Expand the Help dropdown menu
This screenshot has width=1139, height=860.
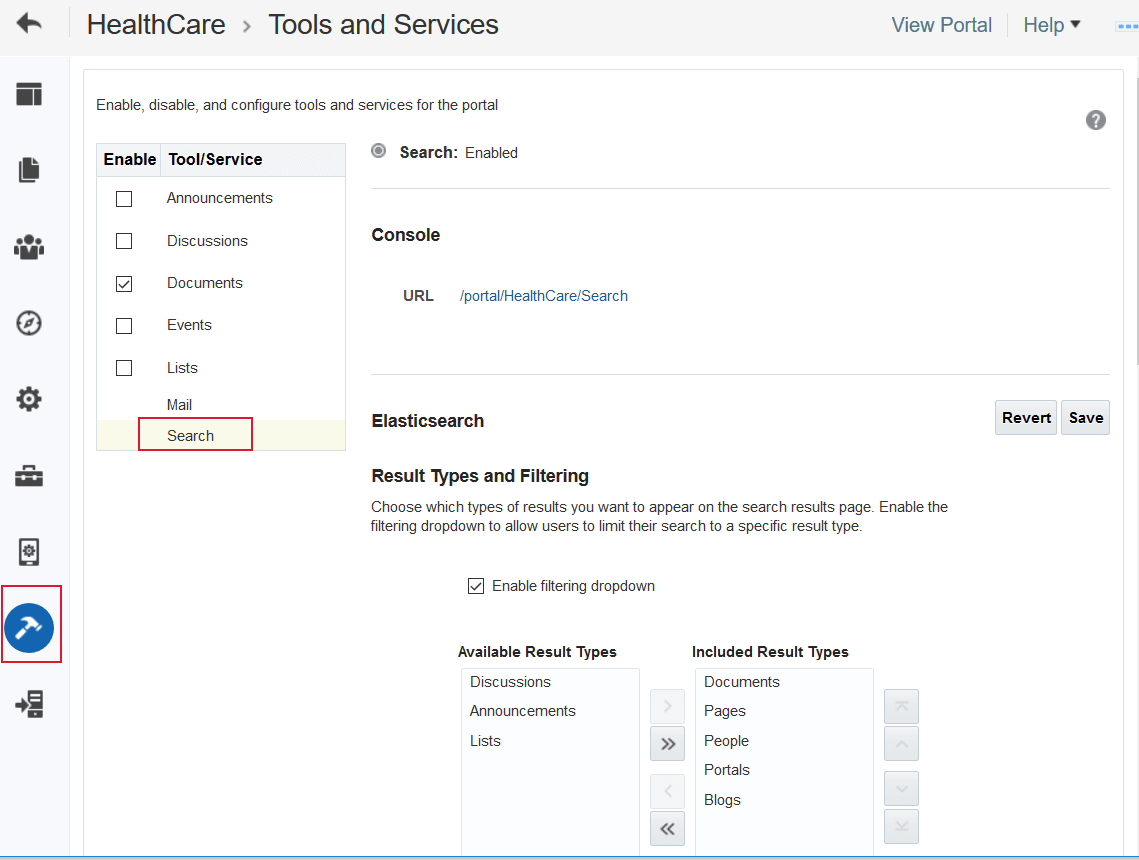(1051, 25)
